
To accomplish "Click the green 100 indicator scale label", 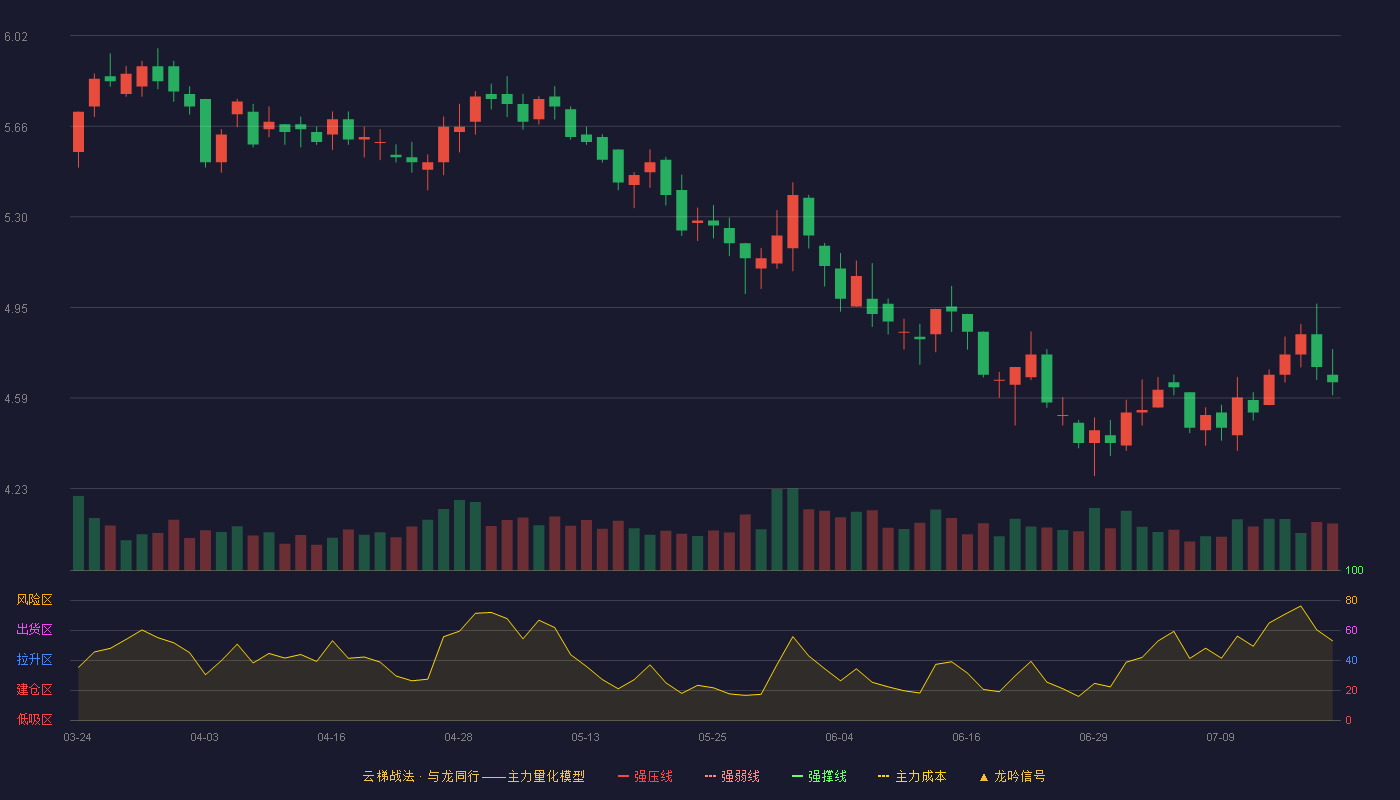I will pos(1354,571).
